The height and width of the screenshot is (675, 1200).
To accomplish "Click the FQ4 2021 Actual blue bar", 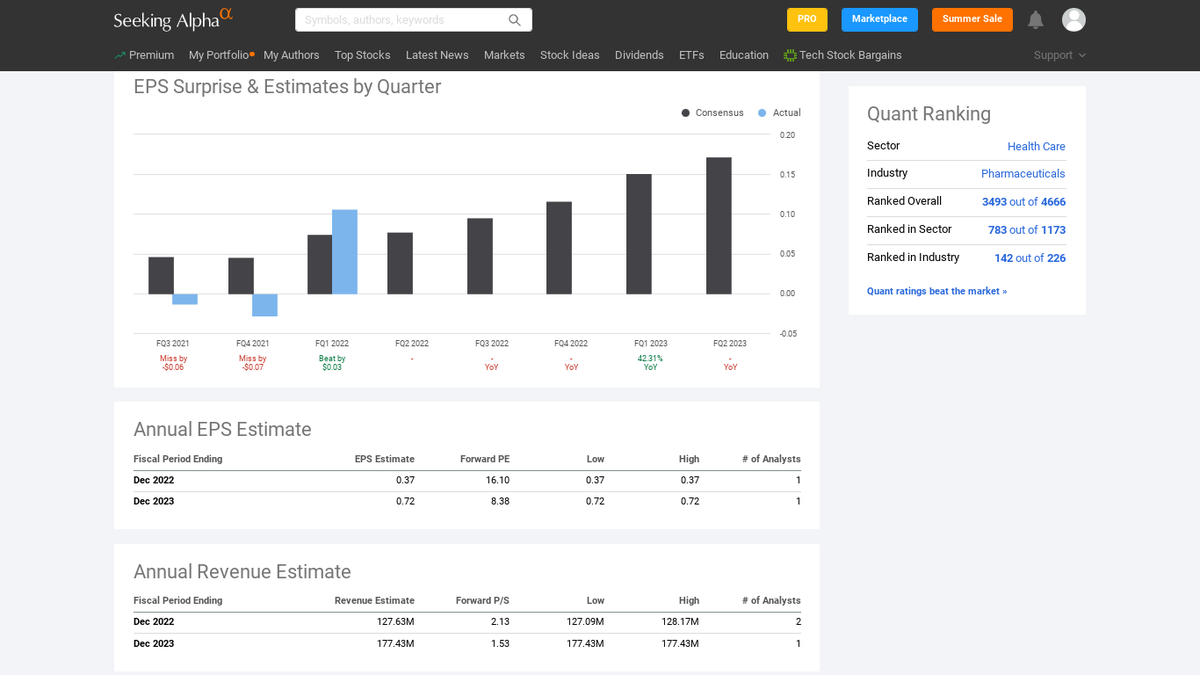I will [265, 305].
